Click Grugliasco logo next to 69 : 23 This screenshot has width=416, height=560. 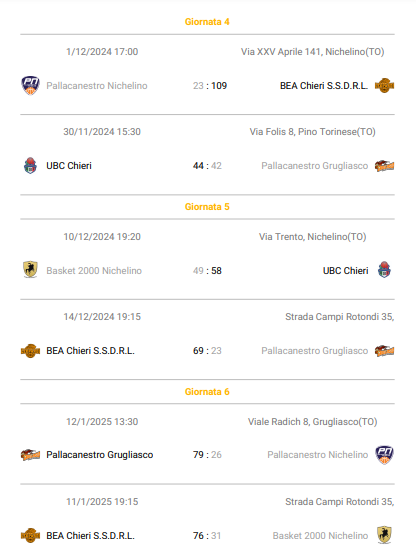[384, 351]
